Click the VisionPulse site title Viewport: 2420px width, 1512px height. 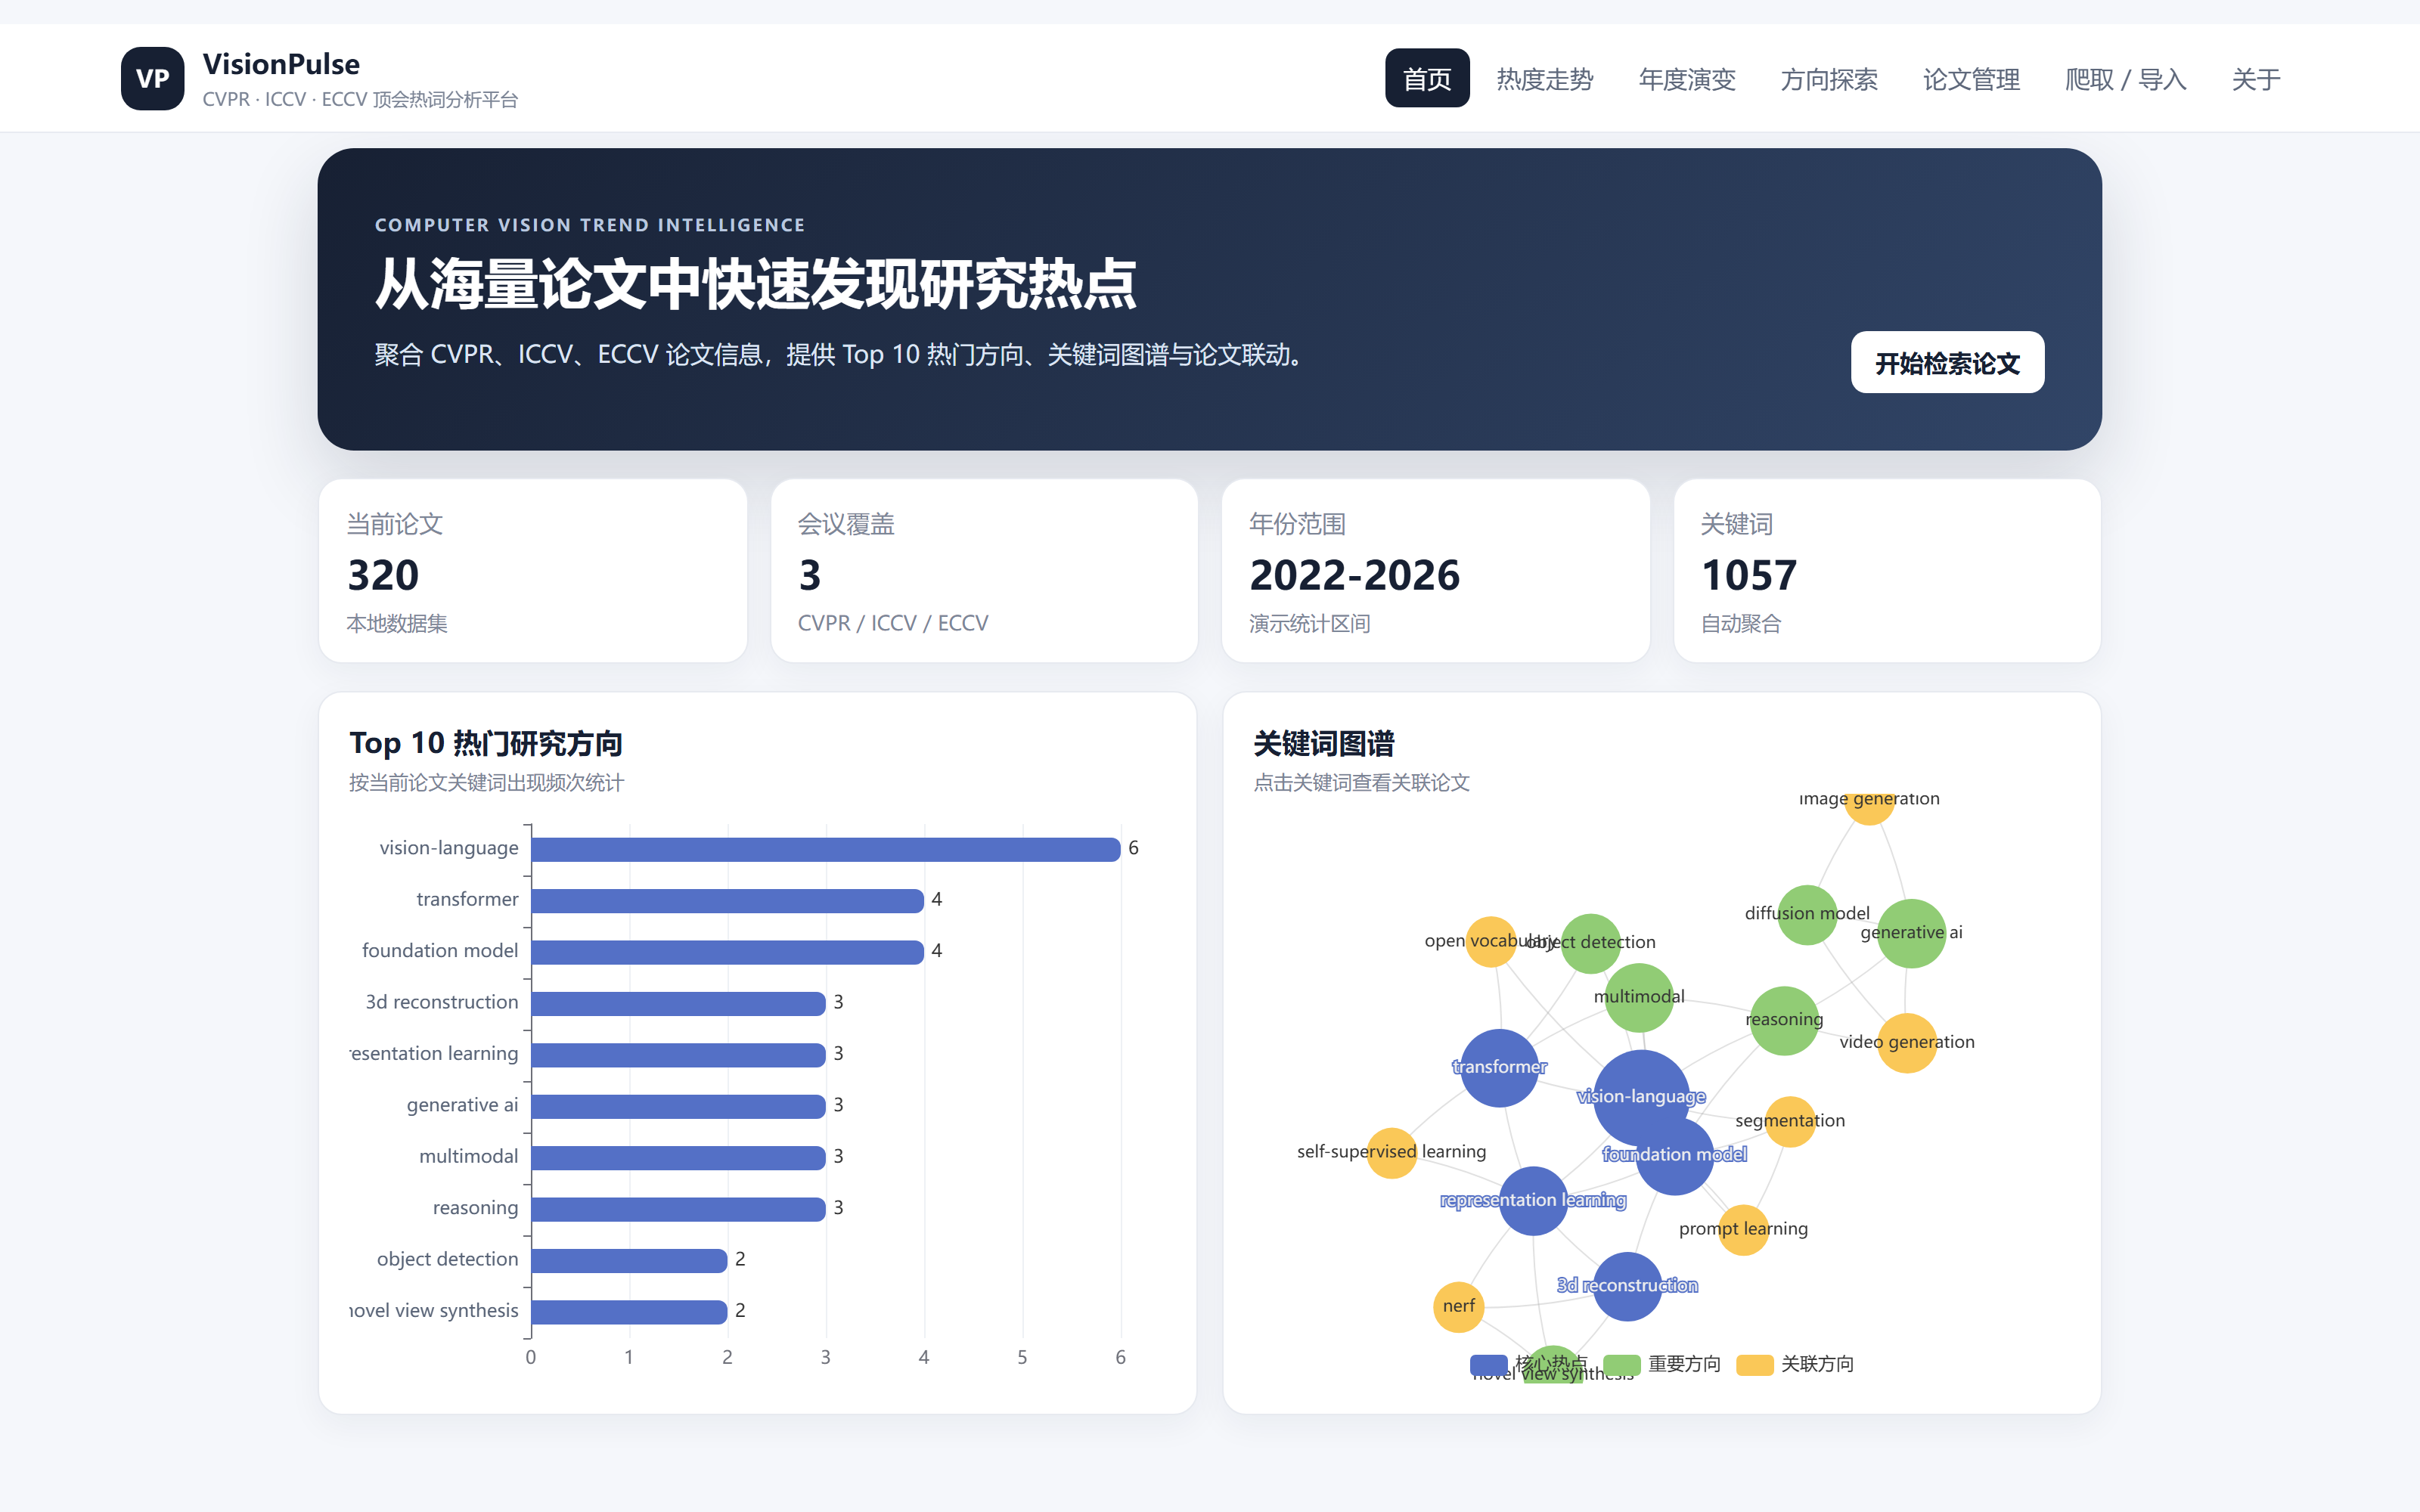click(x=281, y=64)
